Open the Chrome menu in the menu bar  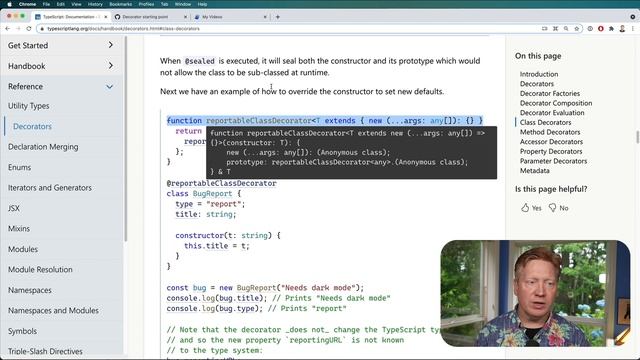click(x=27, y=4)
